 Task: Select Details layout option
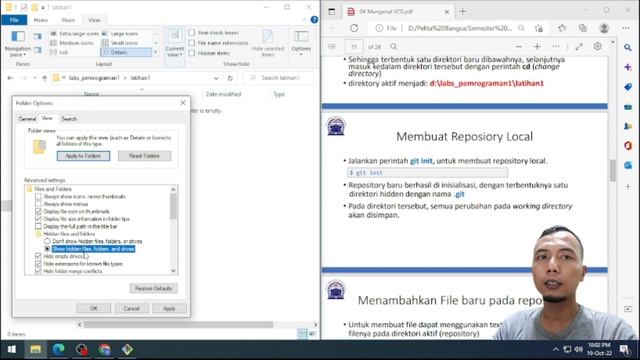point(126,52)
